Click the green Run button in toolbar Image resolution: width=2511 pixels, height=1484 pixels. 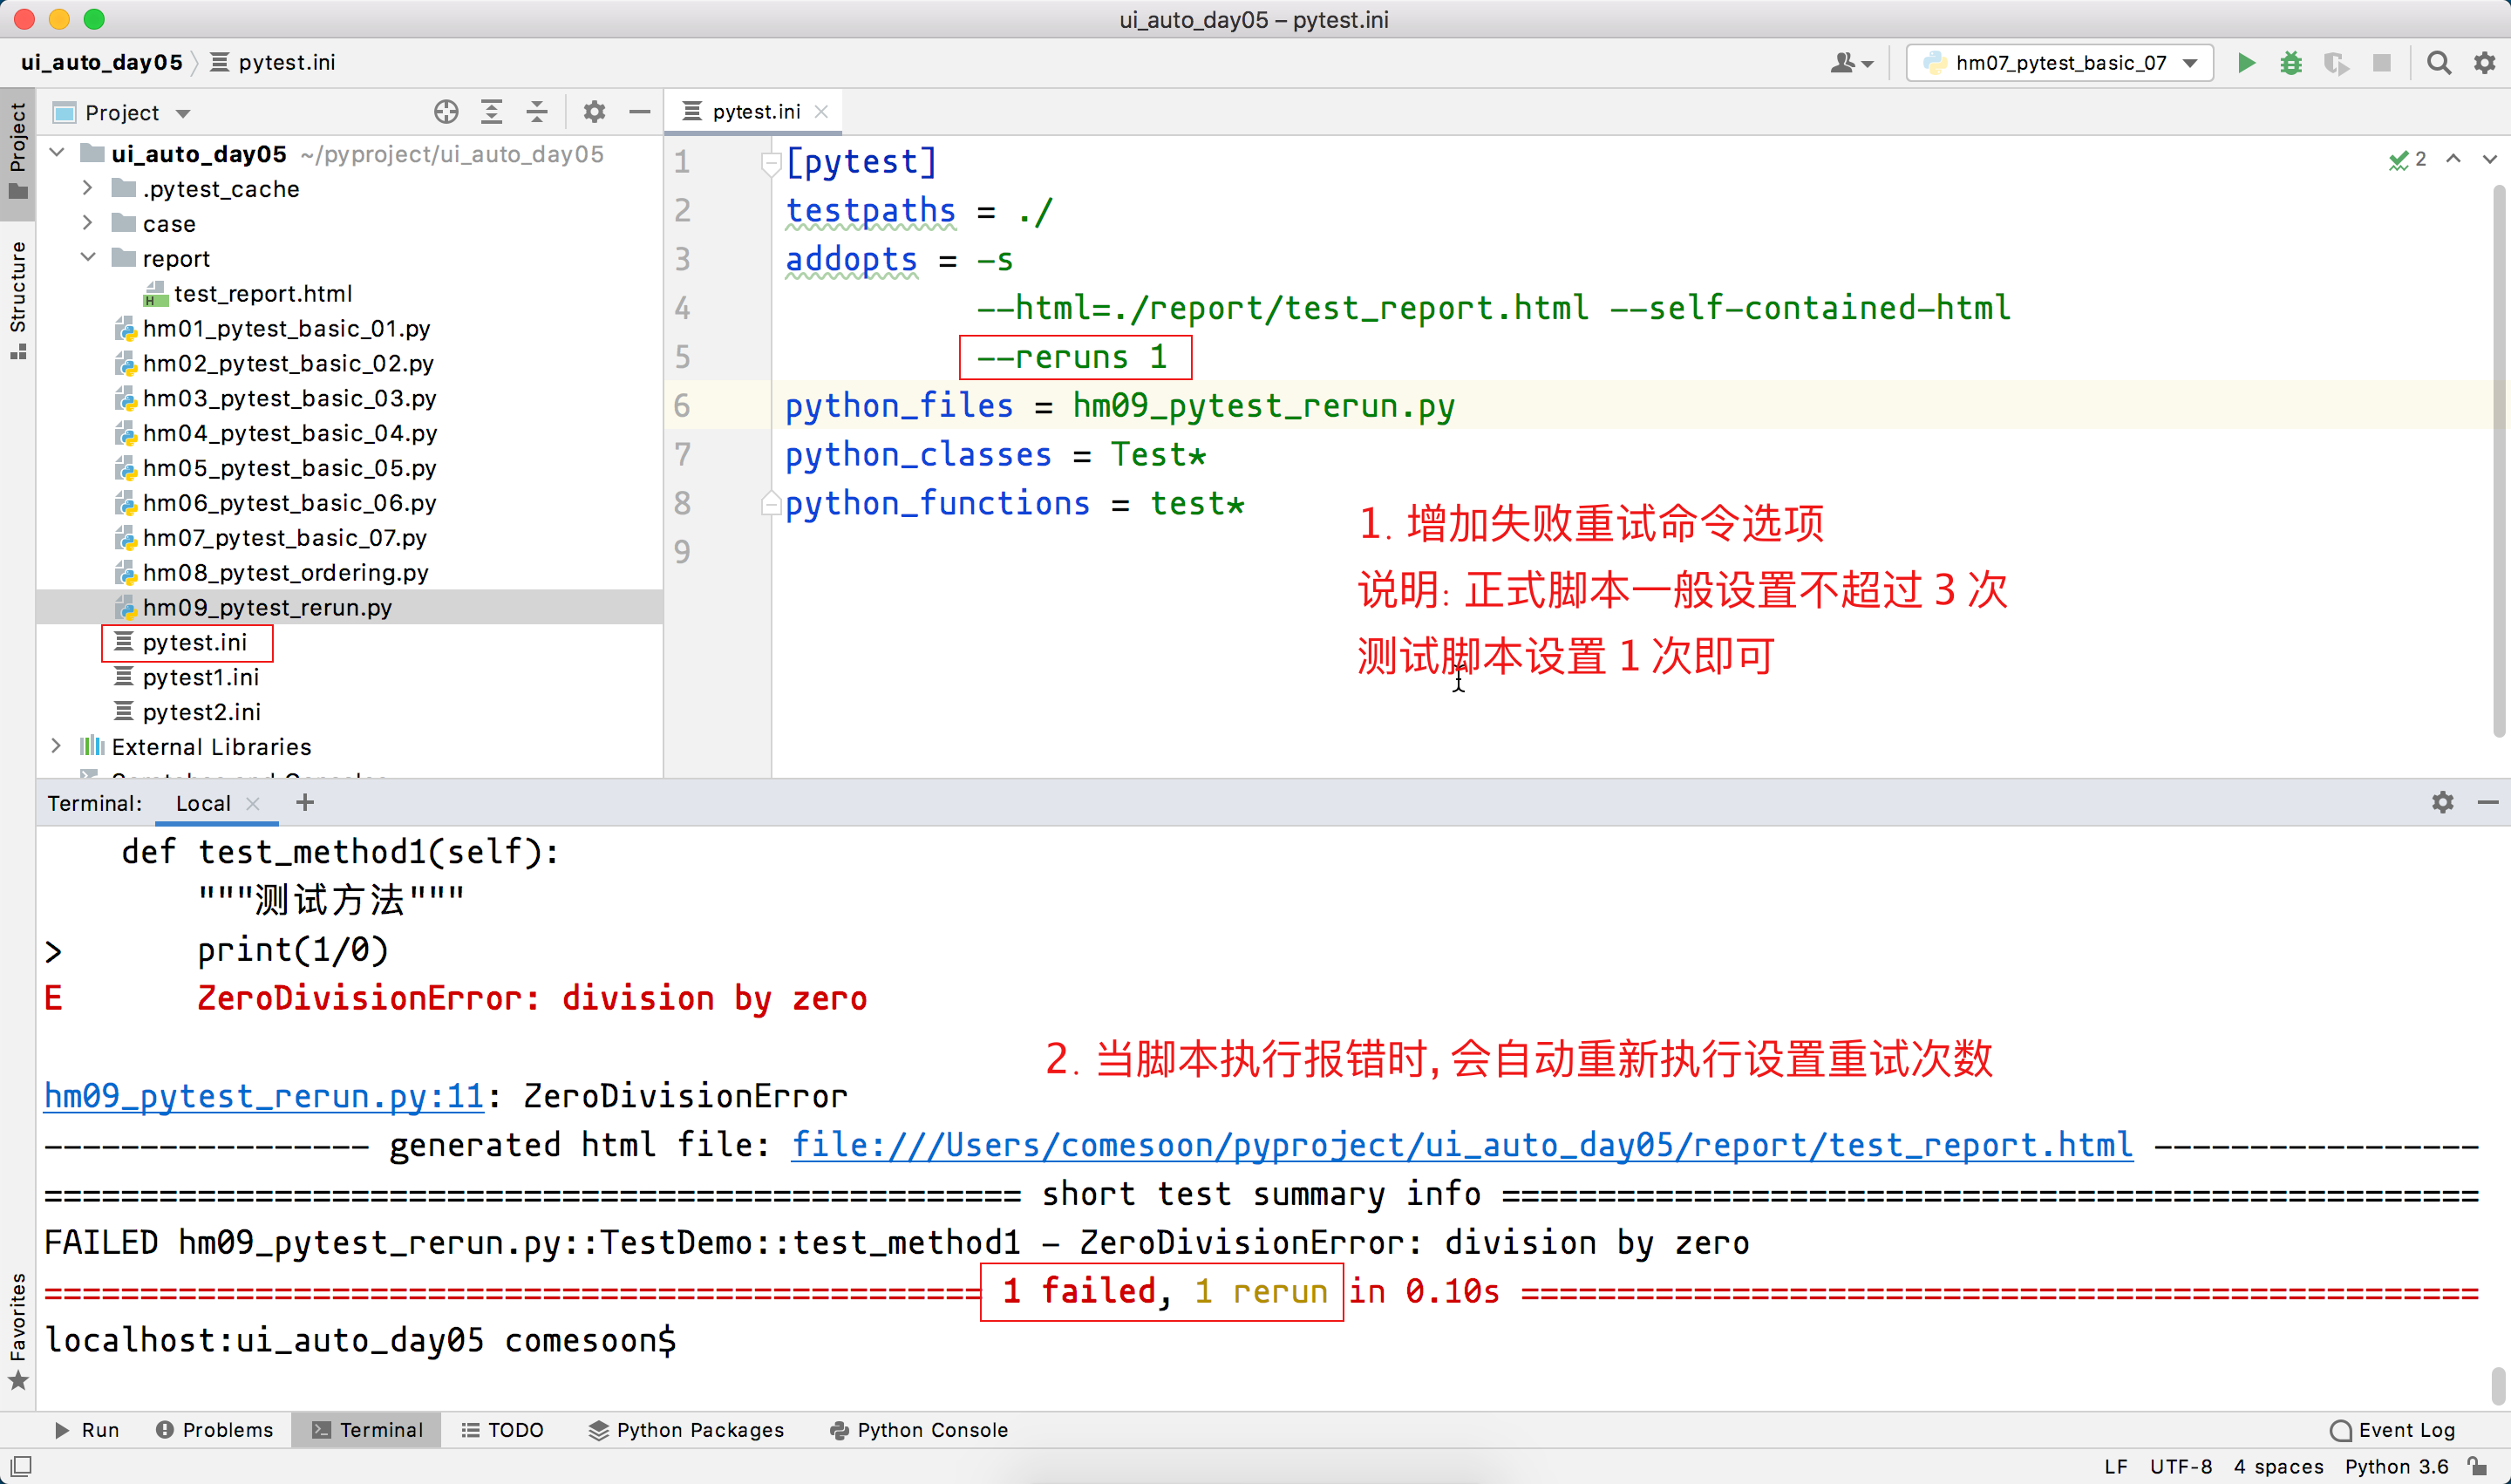click(x=2246, y=63)
